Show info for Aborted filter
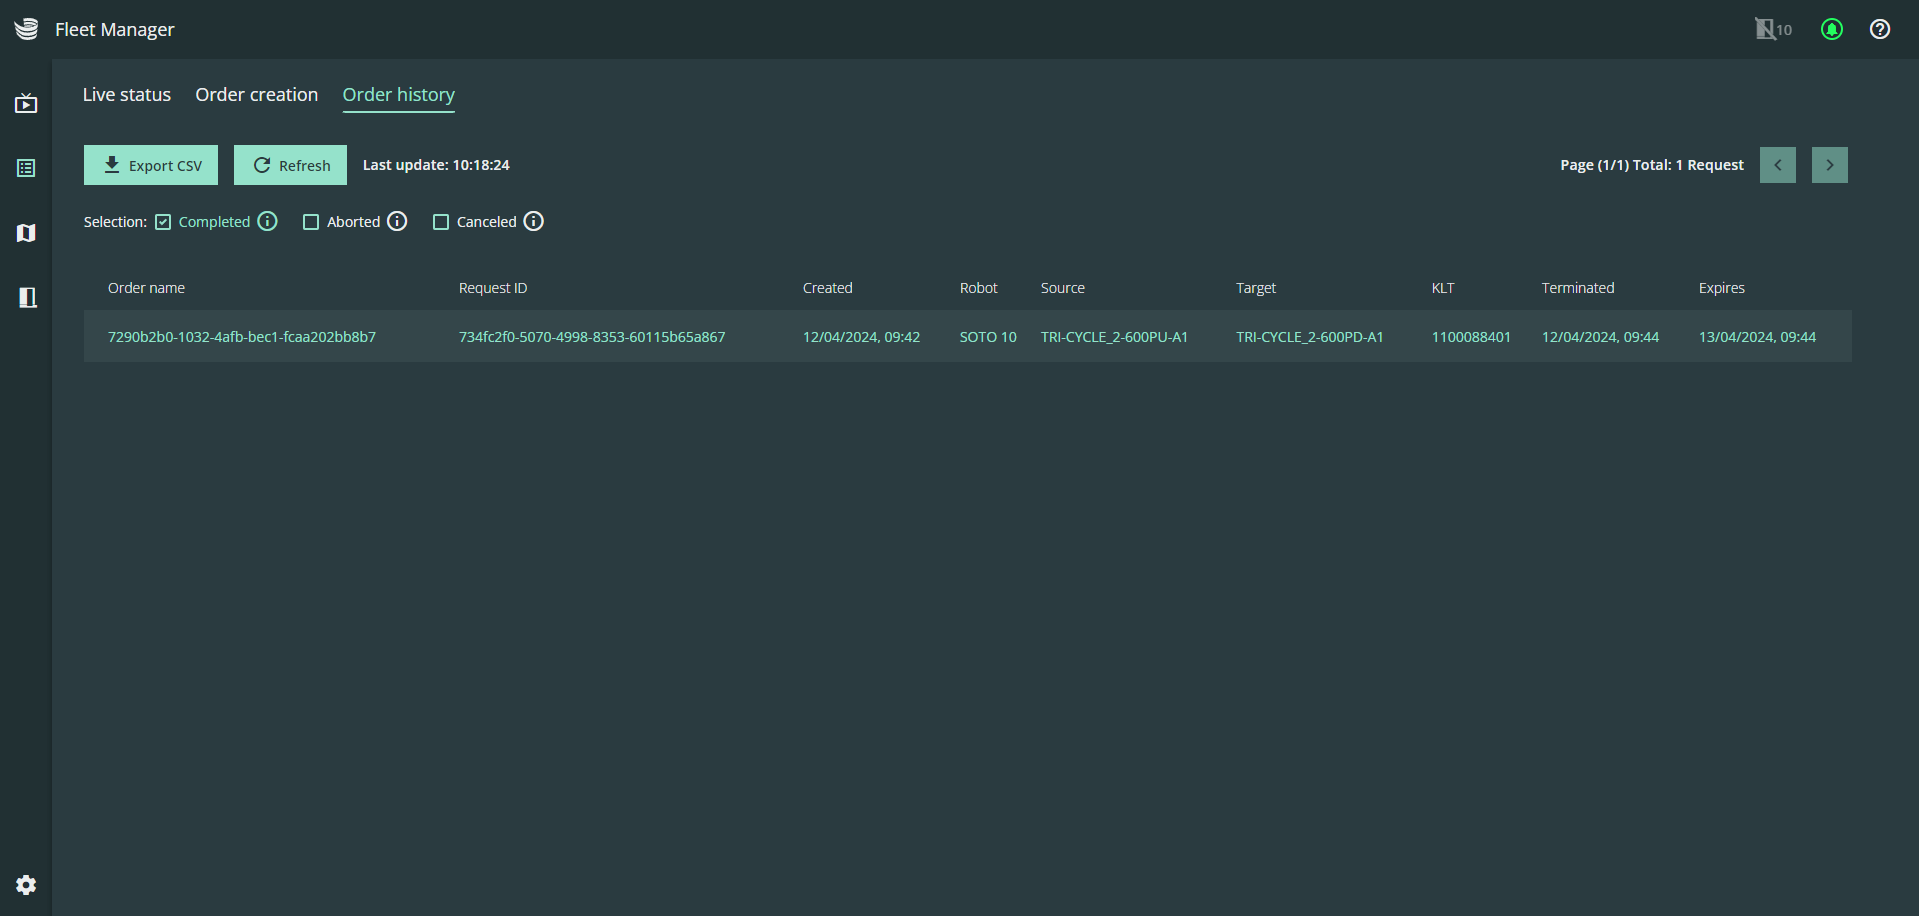Image resolution: width=1919 pixels, height=916 pixels. 397,221
